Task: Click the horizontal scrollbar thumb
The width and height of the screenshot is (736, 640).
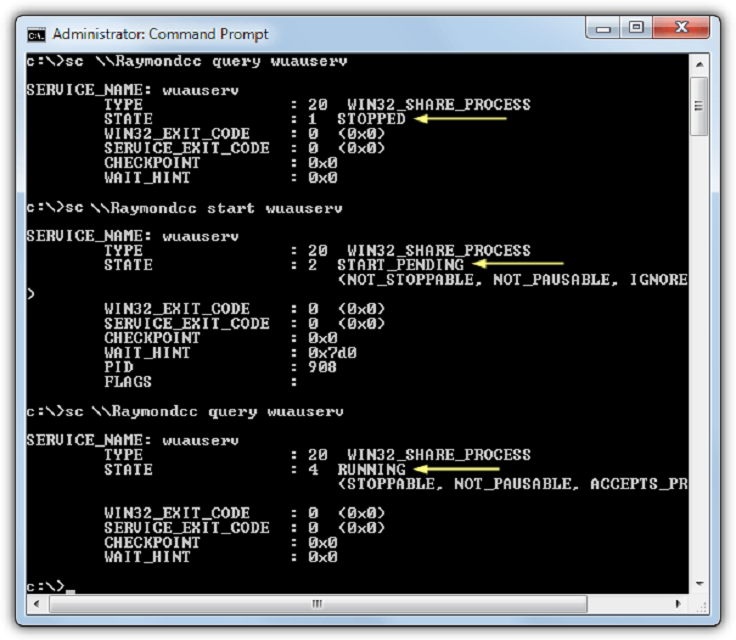Action: click(x=318, y=604)
